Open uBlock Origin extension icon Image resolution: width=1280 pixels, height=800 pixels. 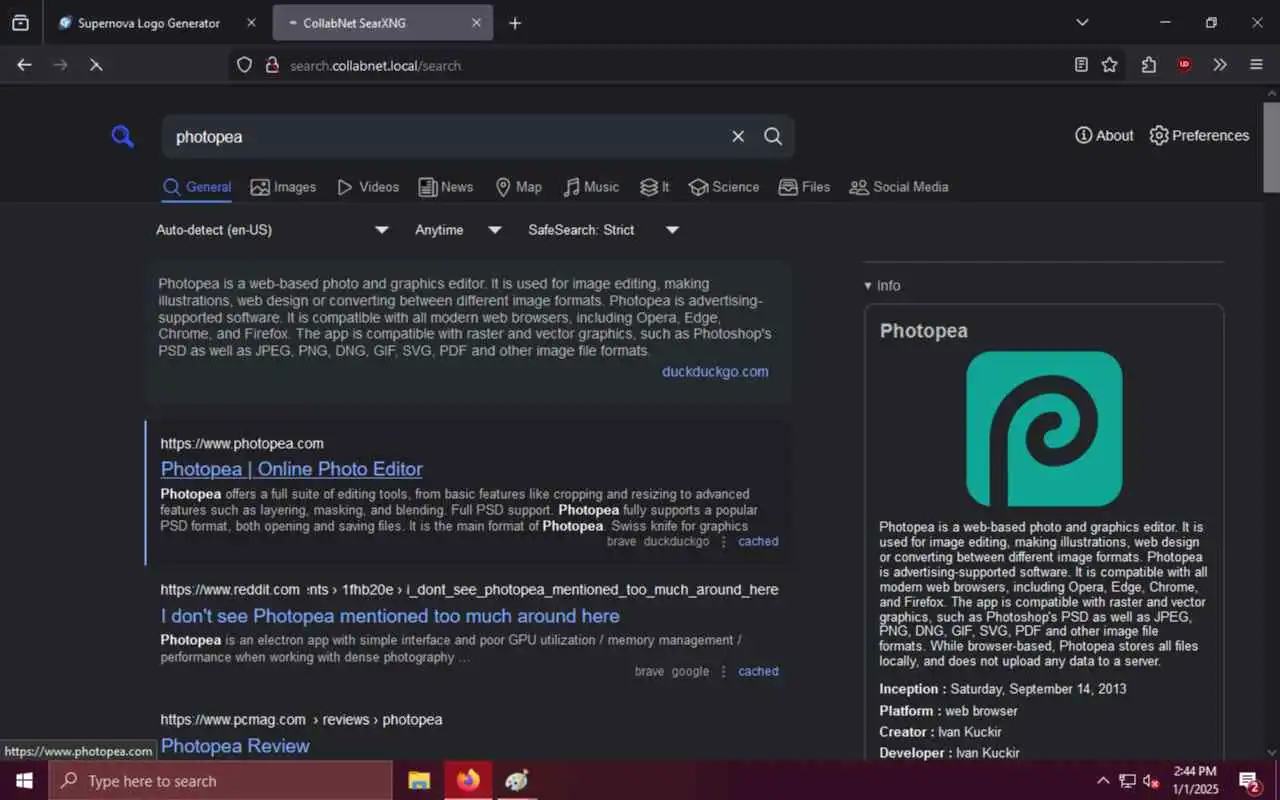1184,65
